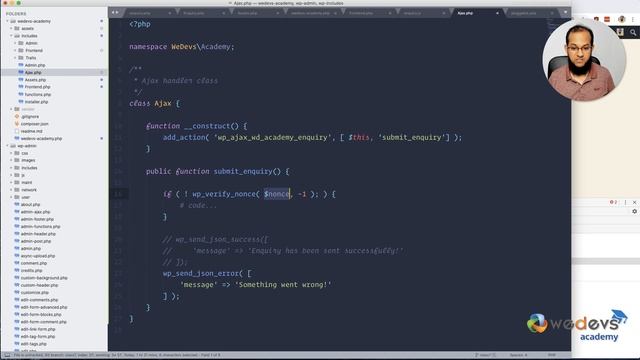Open the tab list dropdown arrow
The width and height of the screenshot is (640, 360).
[x=565, y=13]
